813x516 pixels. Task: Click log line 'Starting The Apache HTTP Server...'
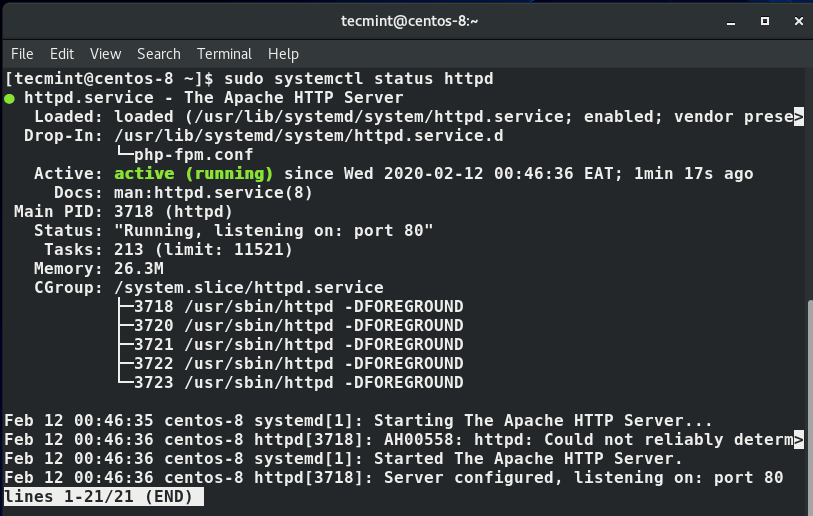[358, 421]
